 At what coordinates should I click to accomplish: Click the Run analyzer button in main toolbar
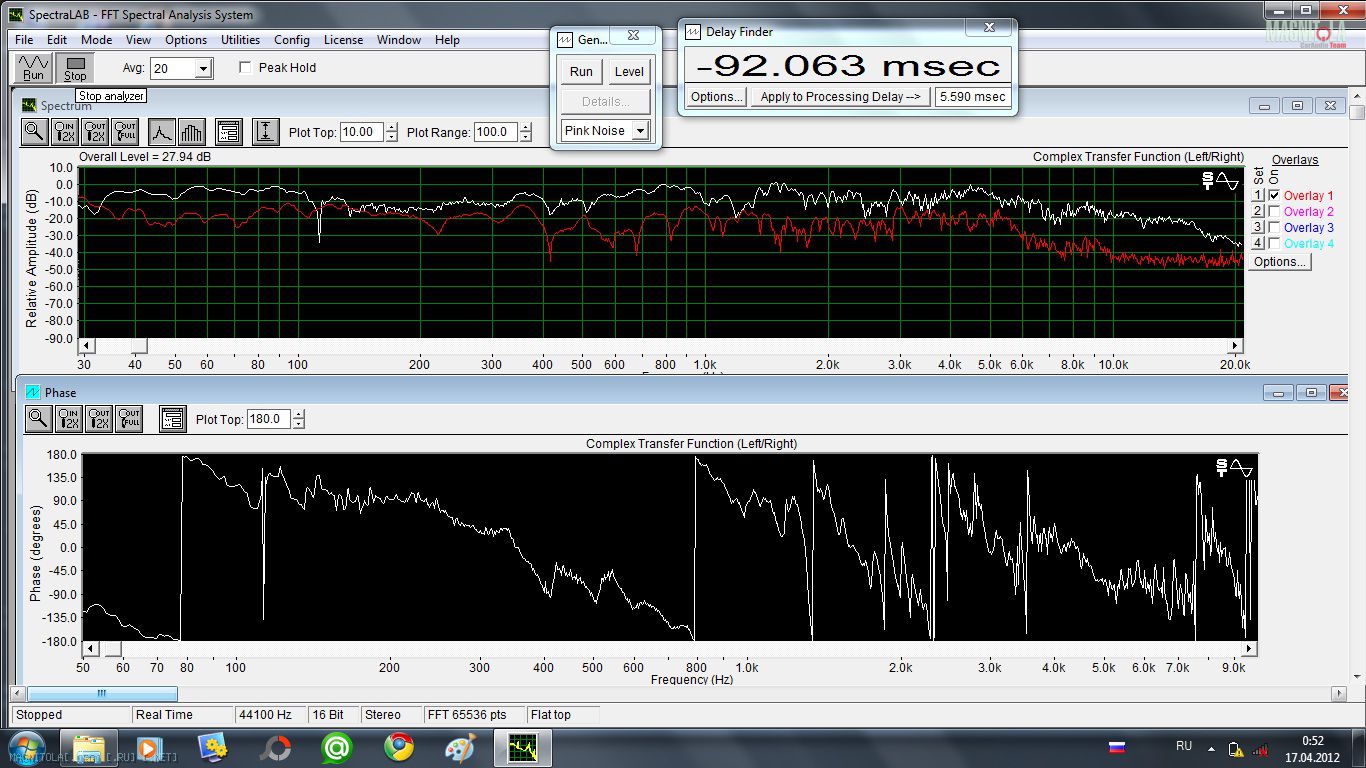click(34, 68)
